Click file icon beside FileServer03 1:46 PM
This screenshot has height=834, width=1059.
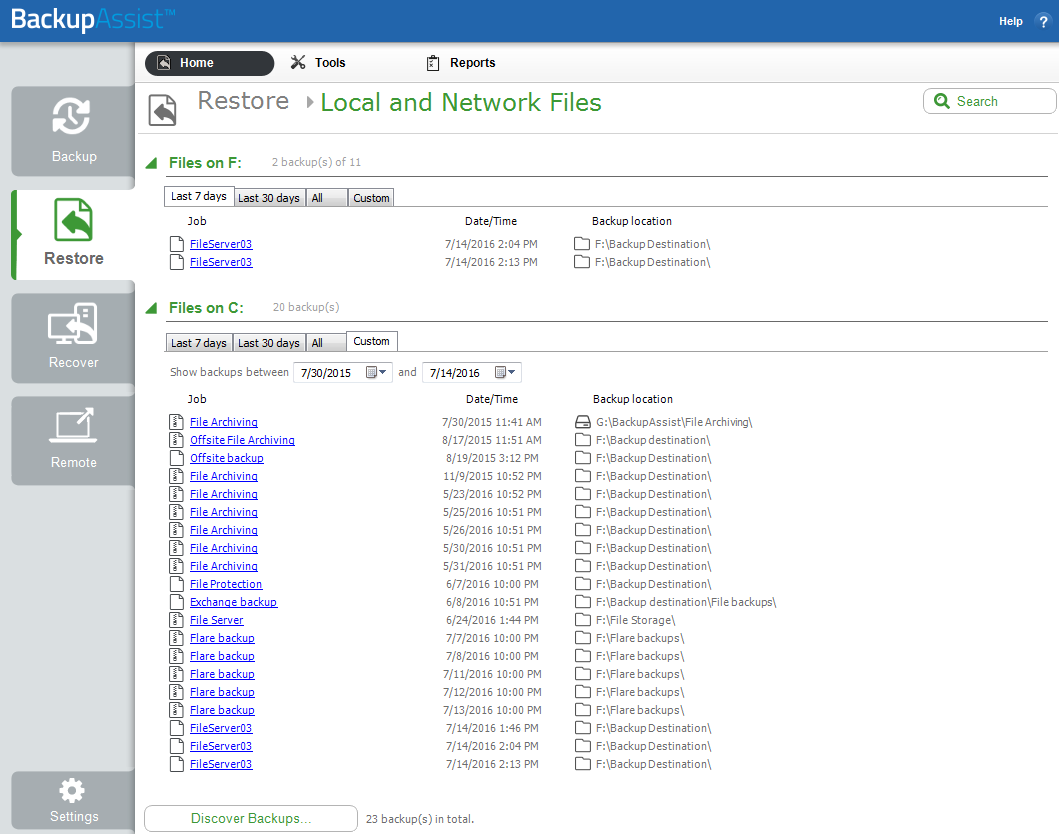tap(176, 728)
